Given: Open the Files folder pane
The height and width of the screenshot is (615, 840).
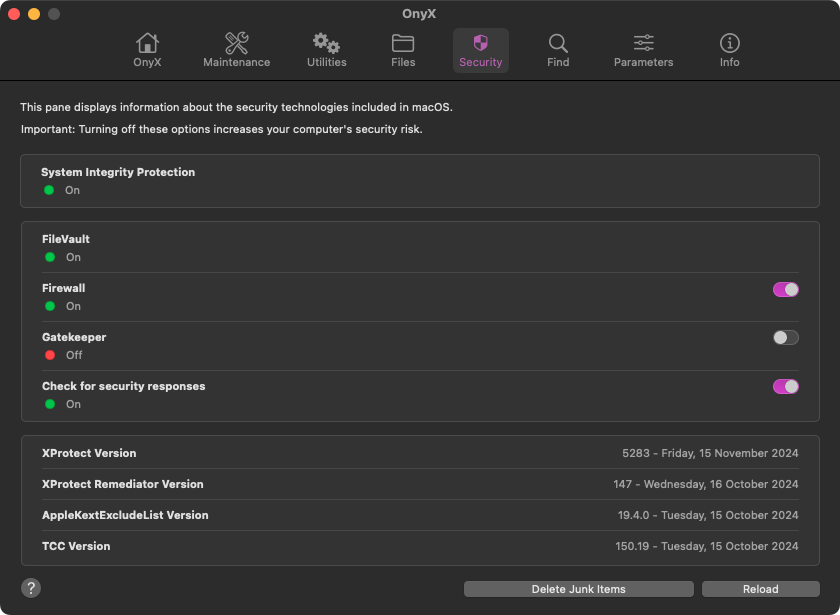Looking at the screenshot, I should [403, 50].
